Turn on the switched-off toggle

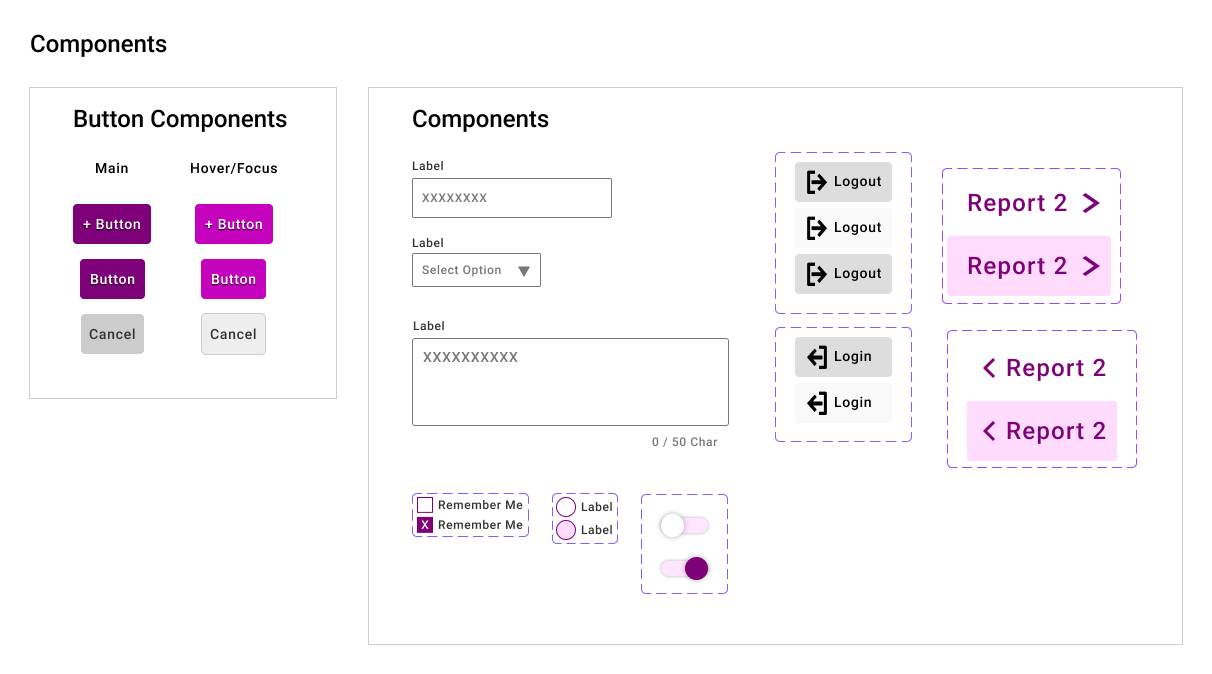point(684,525)
